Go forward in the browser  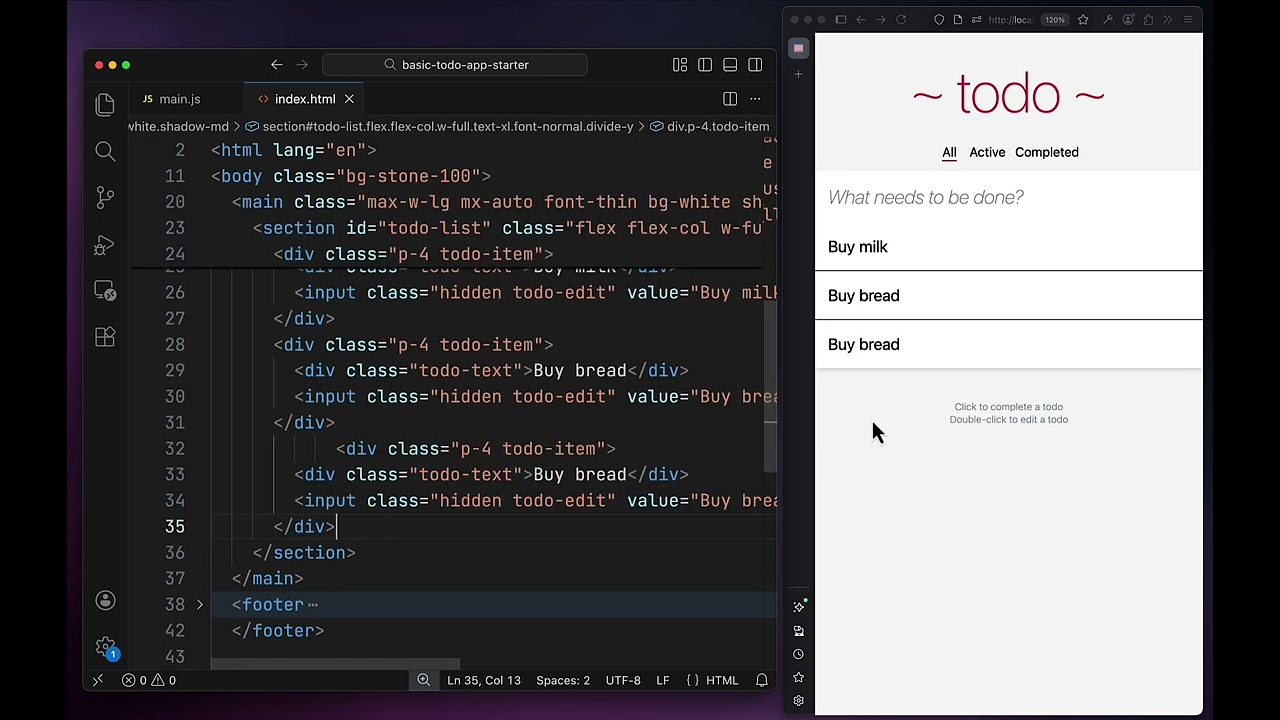pyautogui.click(x=881, y=20)
